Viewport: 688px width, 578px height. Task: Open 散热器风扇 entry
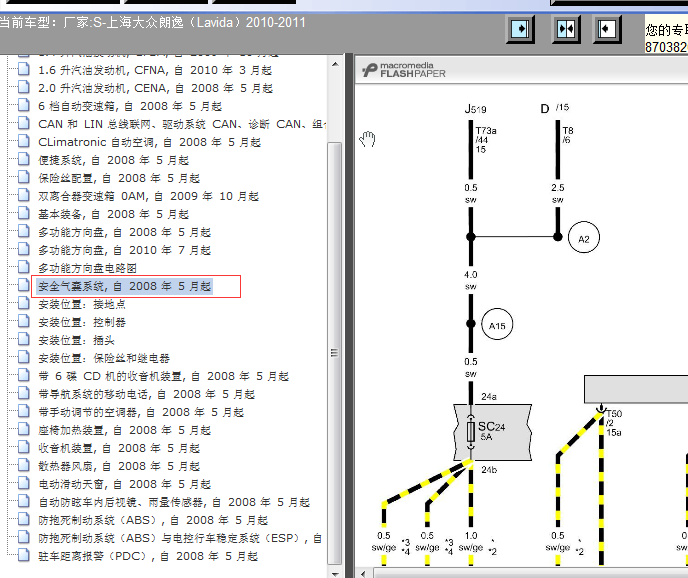pyautogui.click(x=119, y=466)
